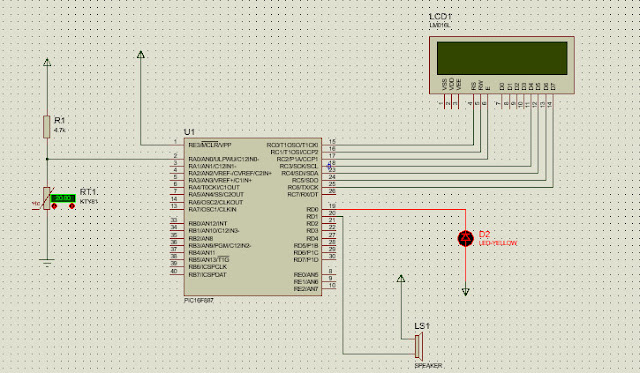Click the RD1 pin label on U1
The width and height of the screenshot is (640, 373).
[312, 216]
